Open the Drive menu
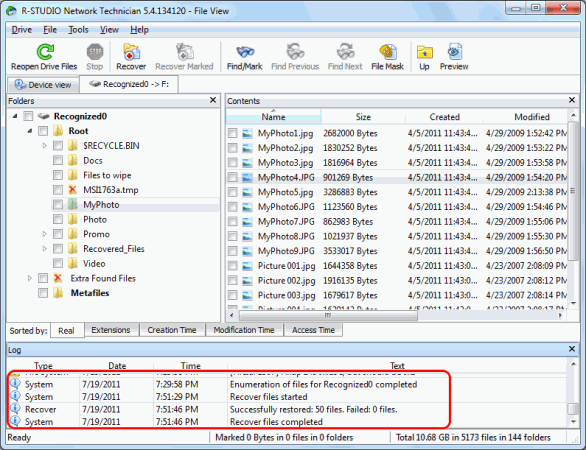Screen dimensions: 586x450 (x=22, y=30)
